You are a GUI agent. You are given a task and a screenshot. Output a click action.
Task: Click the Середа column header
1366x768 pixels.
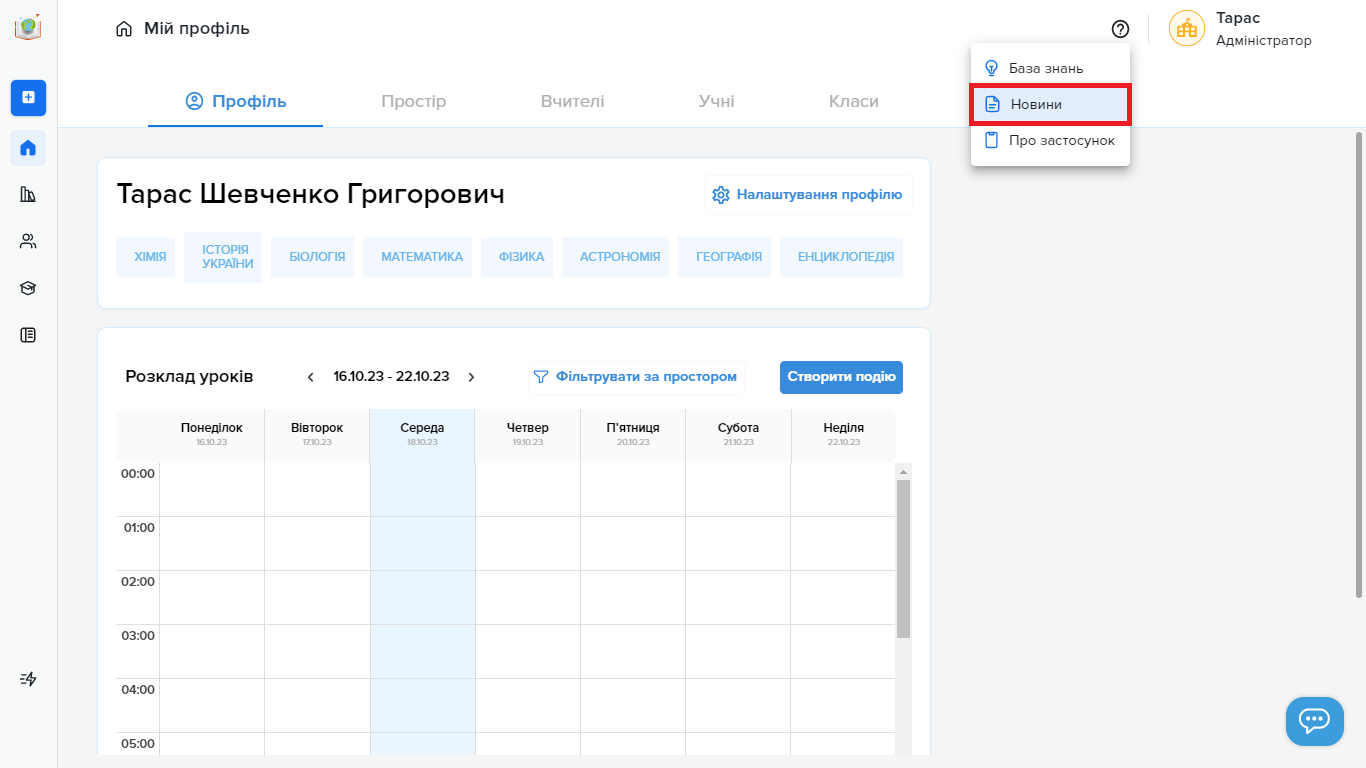point(422,434)
